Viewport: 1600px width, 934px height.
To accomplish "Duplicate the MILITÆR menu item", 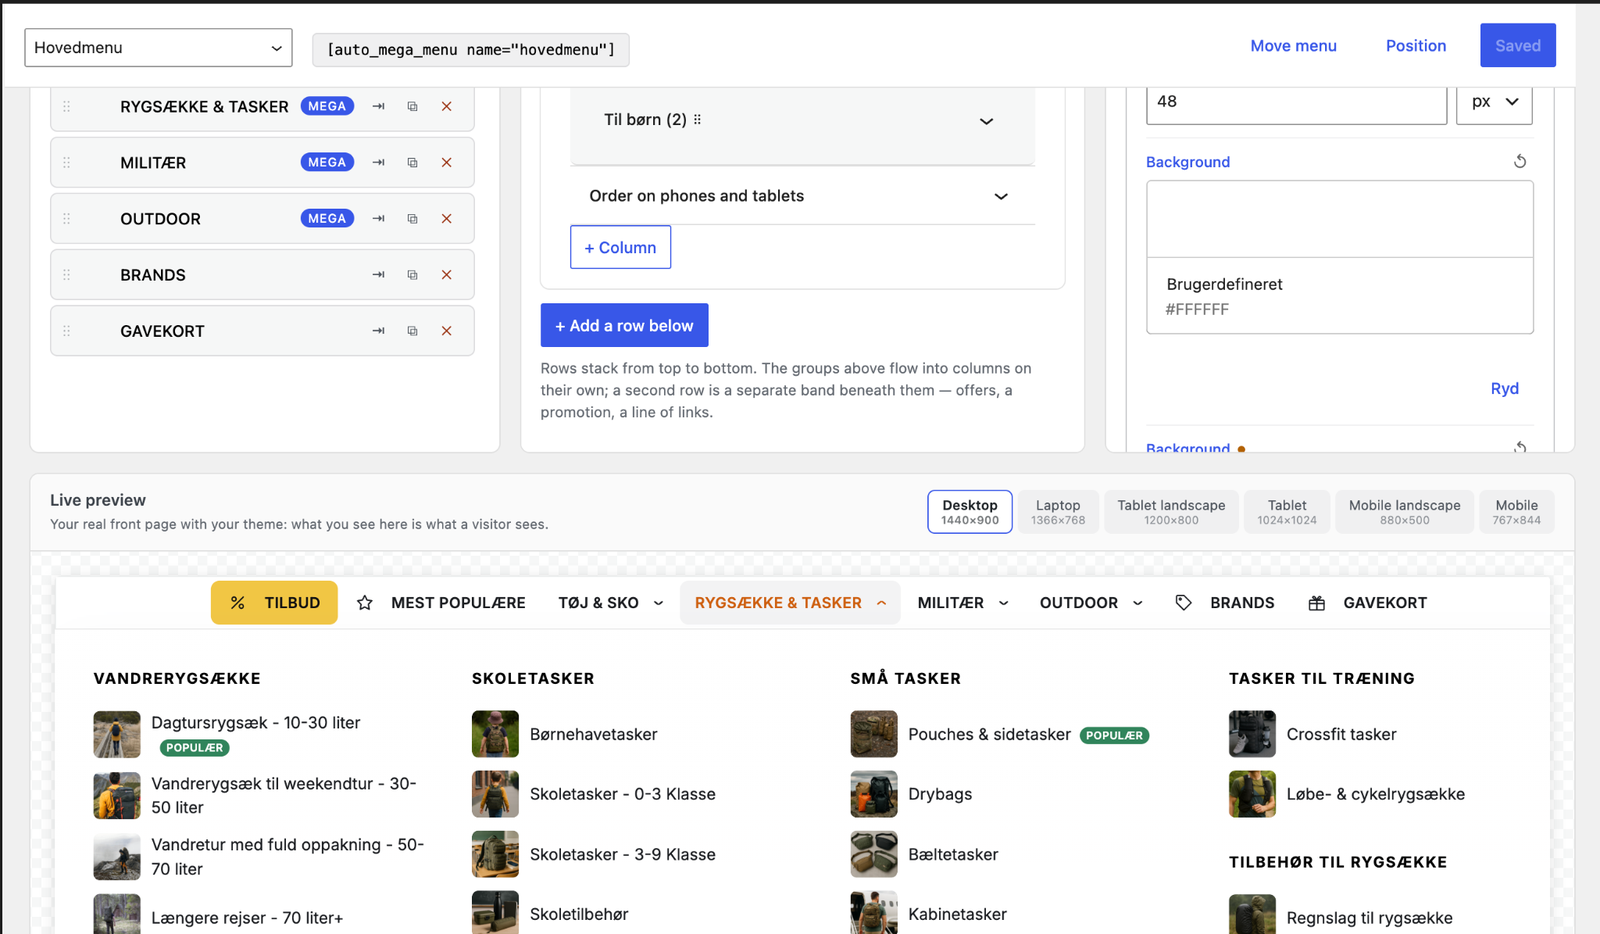I will click(412, 162).
